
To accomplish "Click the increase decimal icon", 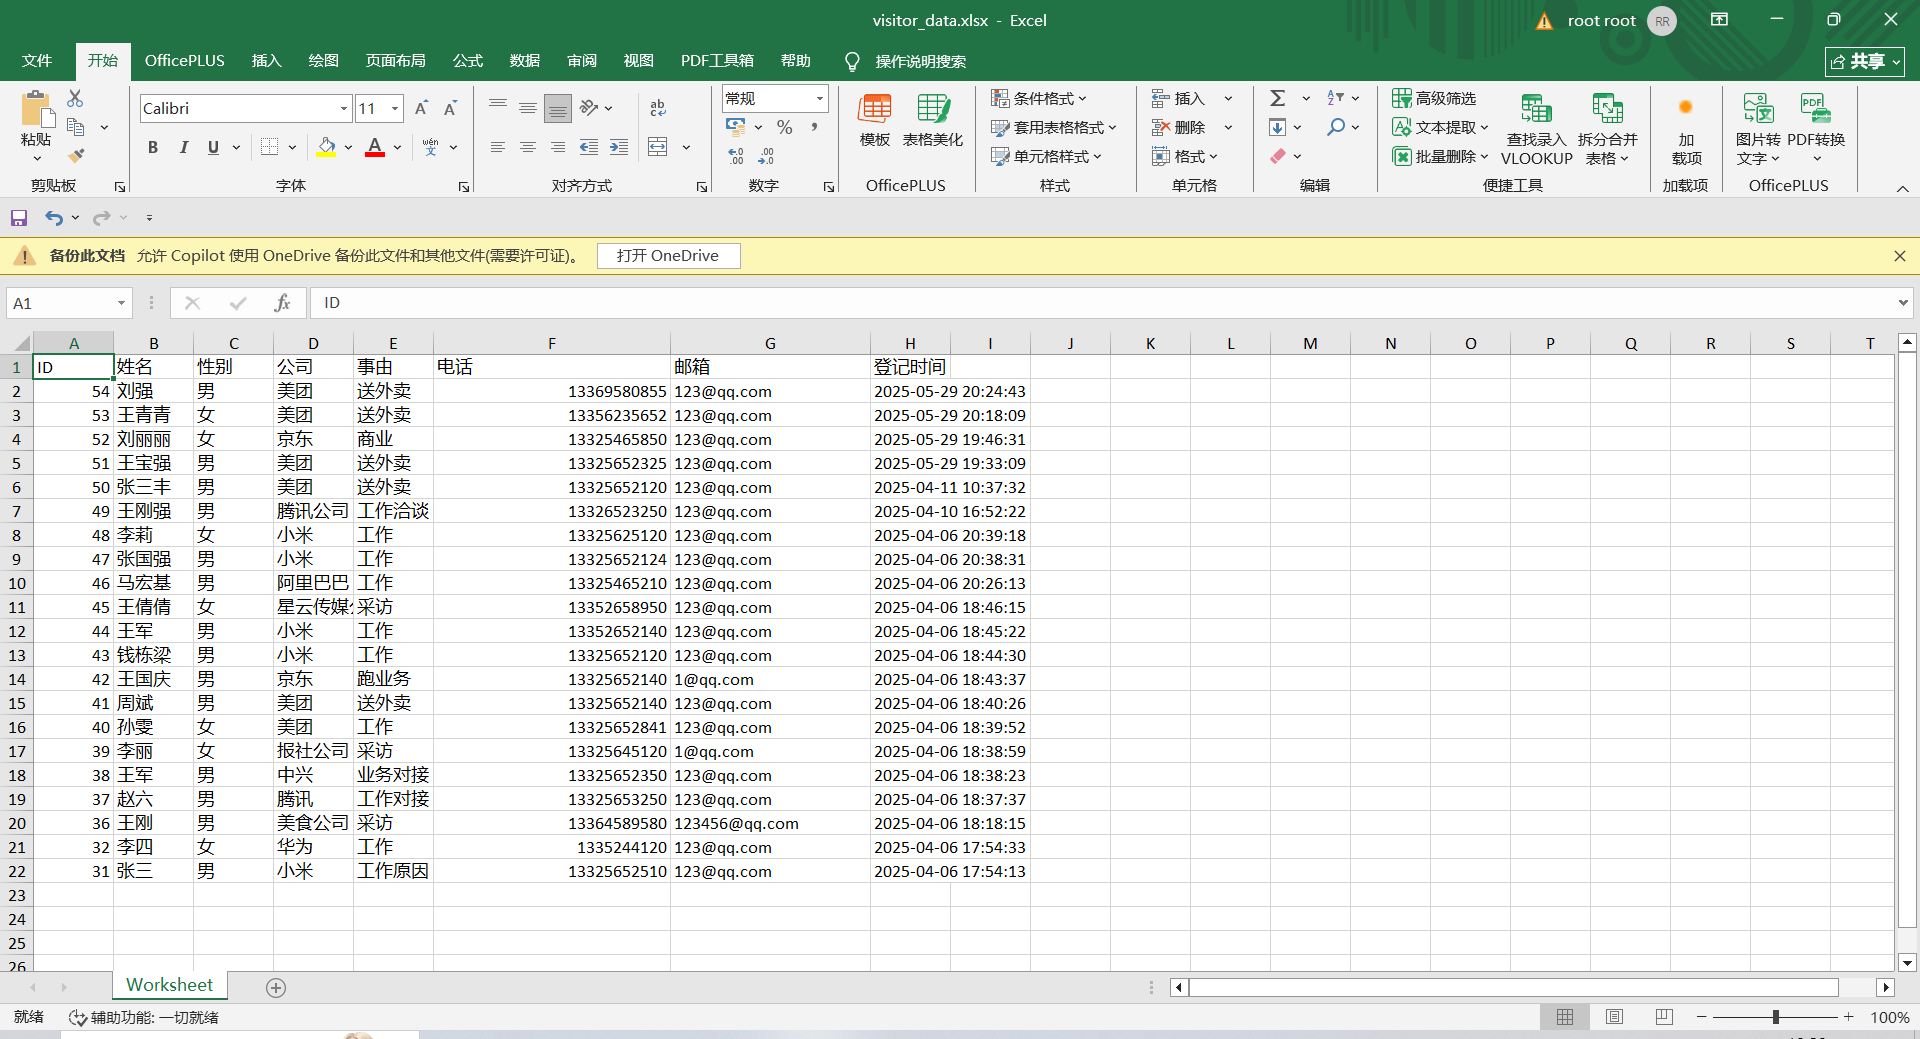I will click(x=736, y=156).
